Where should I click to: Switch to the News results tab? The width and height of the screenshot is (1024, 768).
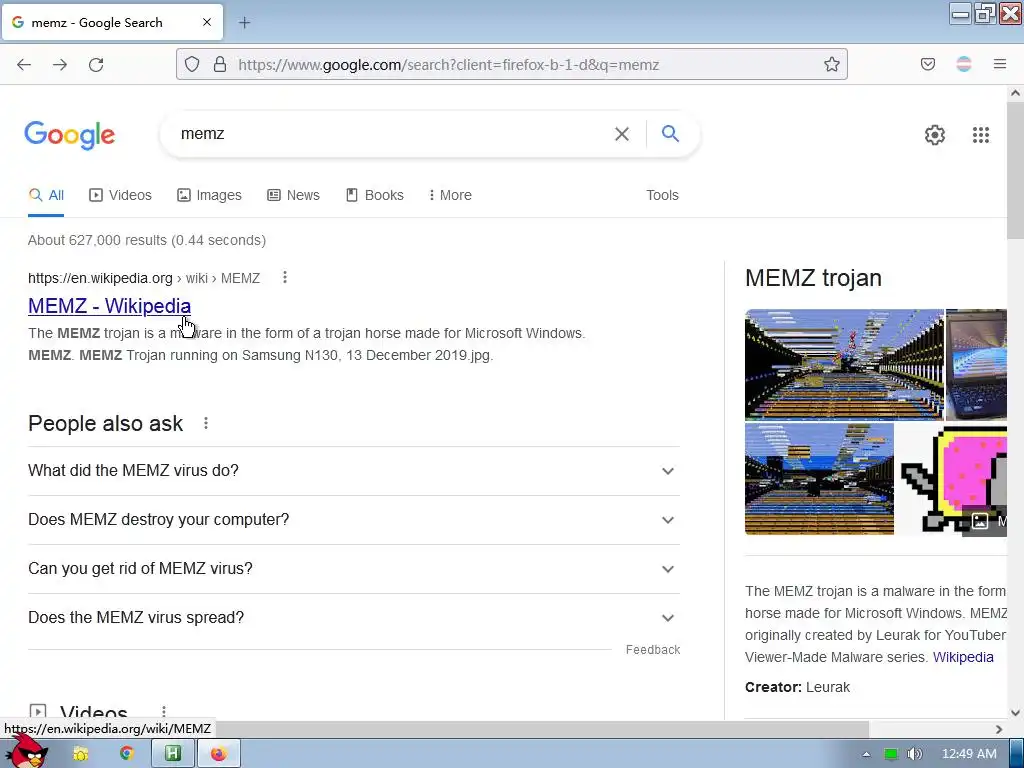click(x=293, y=195)
